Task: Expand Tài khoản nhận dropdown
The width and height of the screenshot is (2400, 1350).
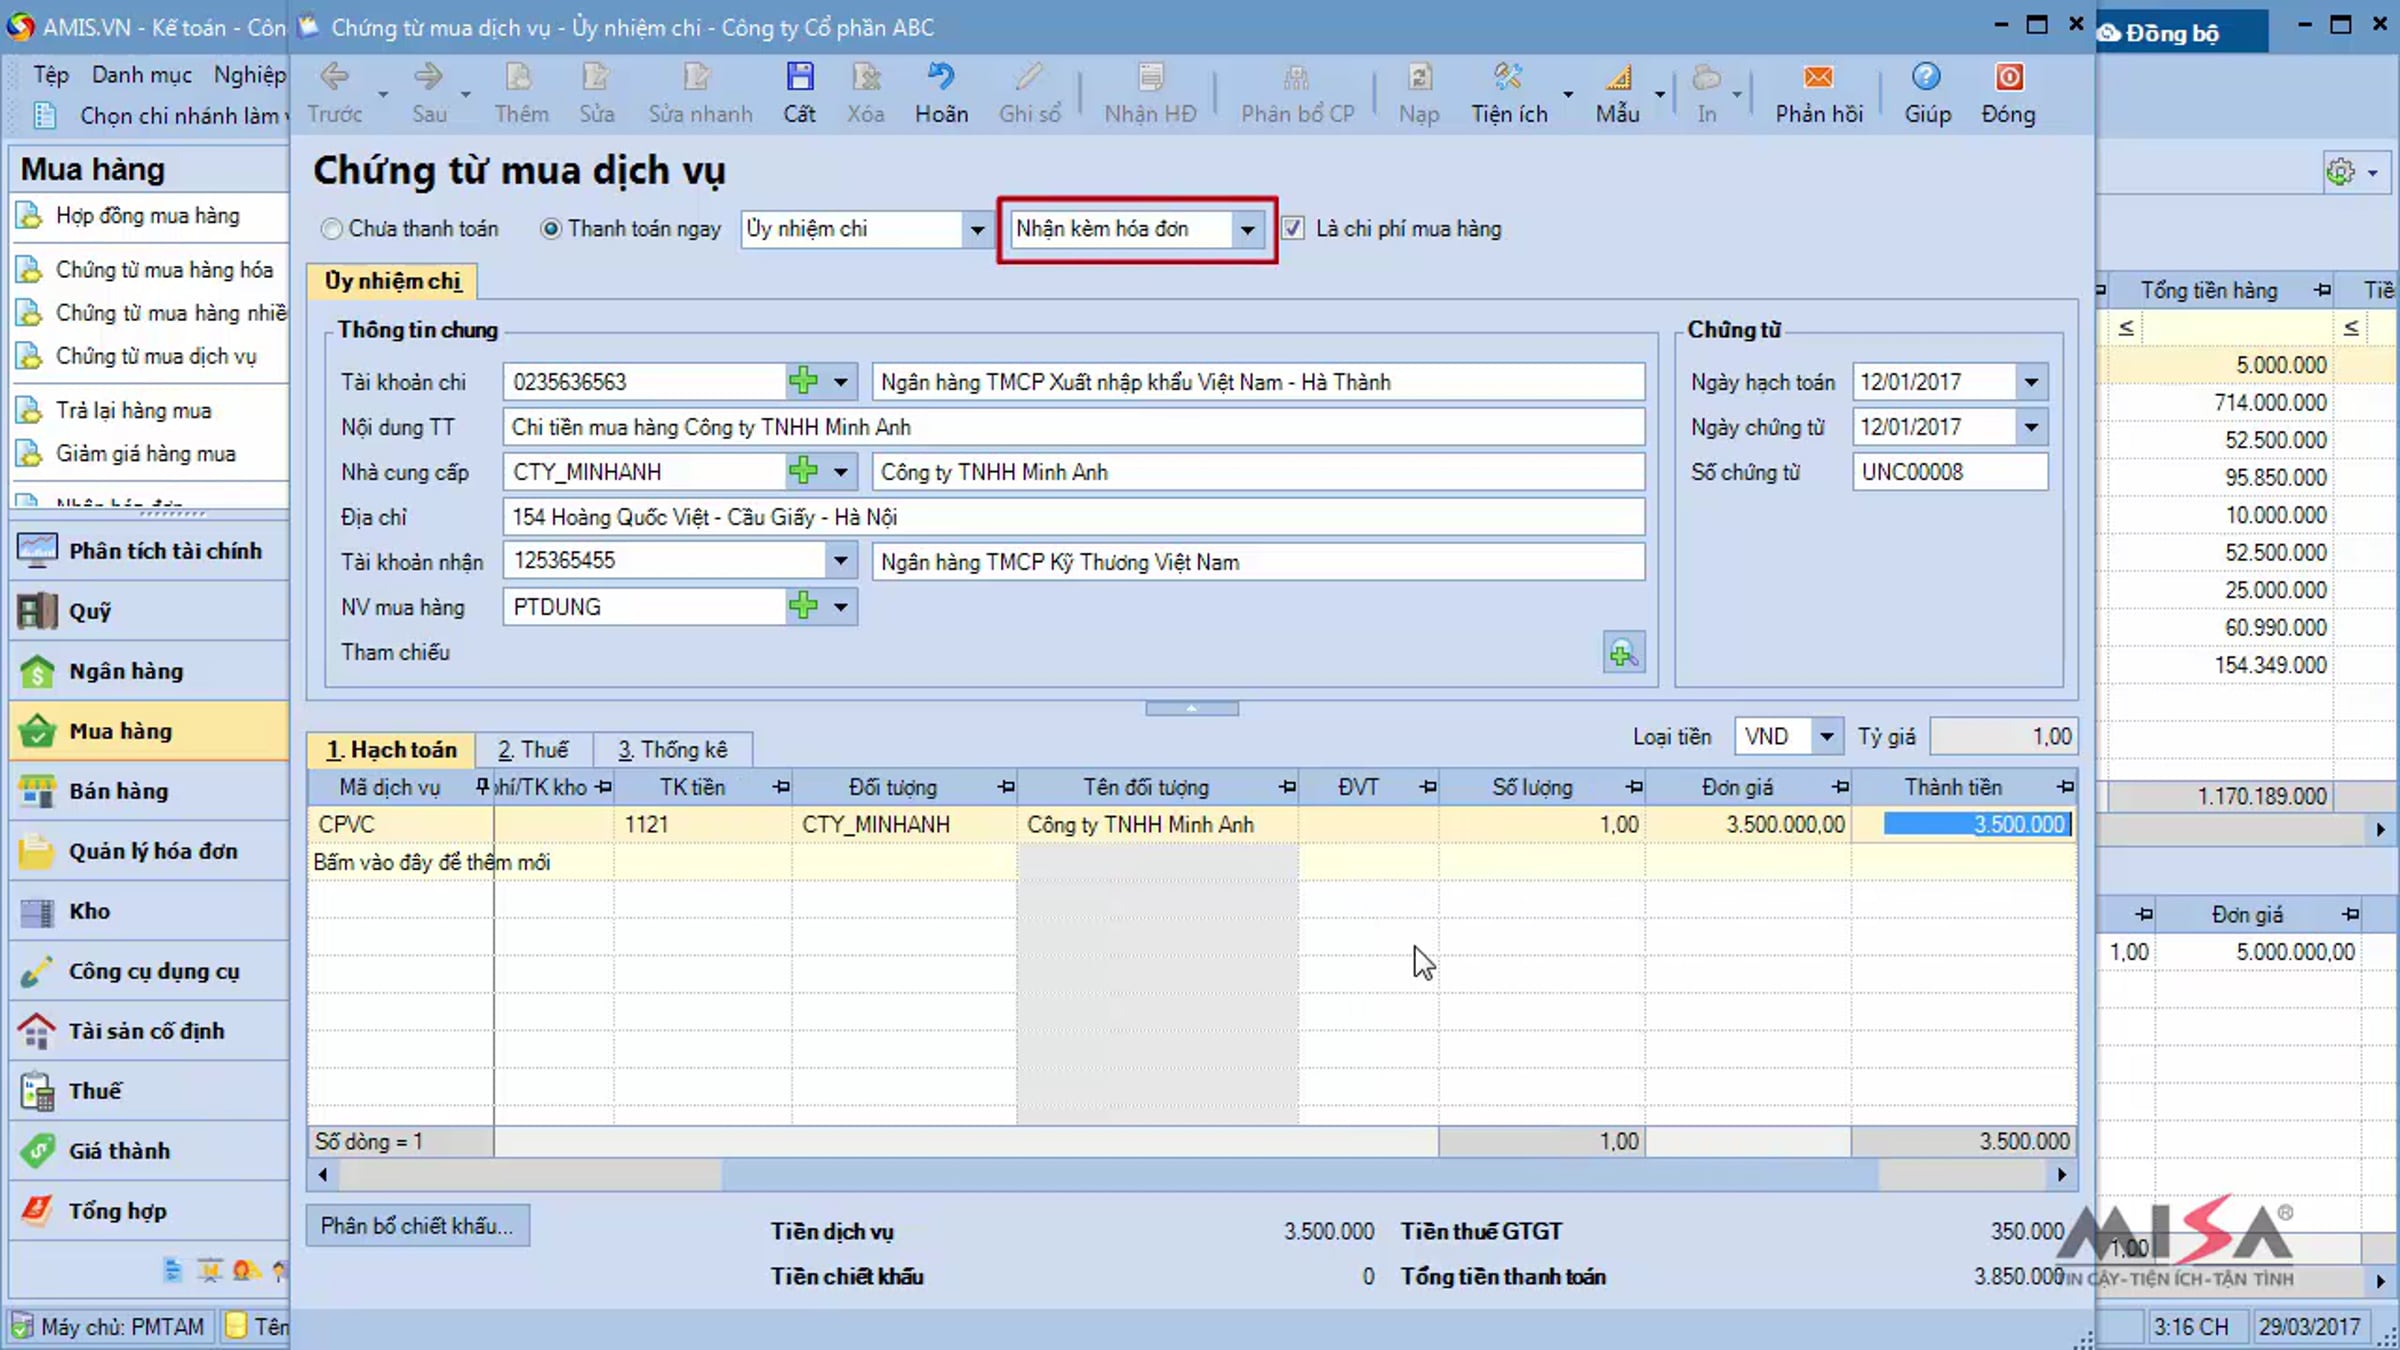Action: (841, 561)
